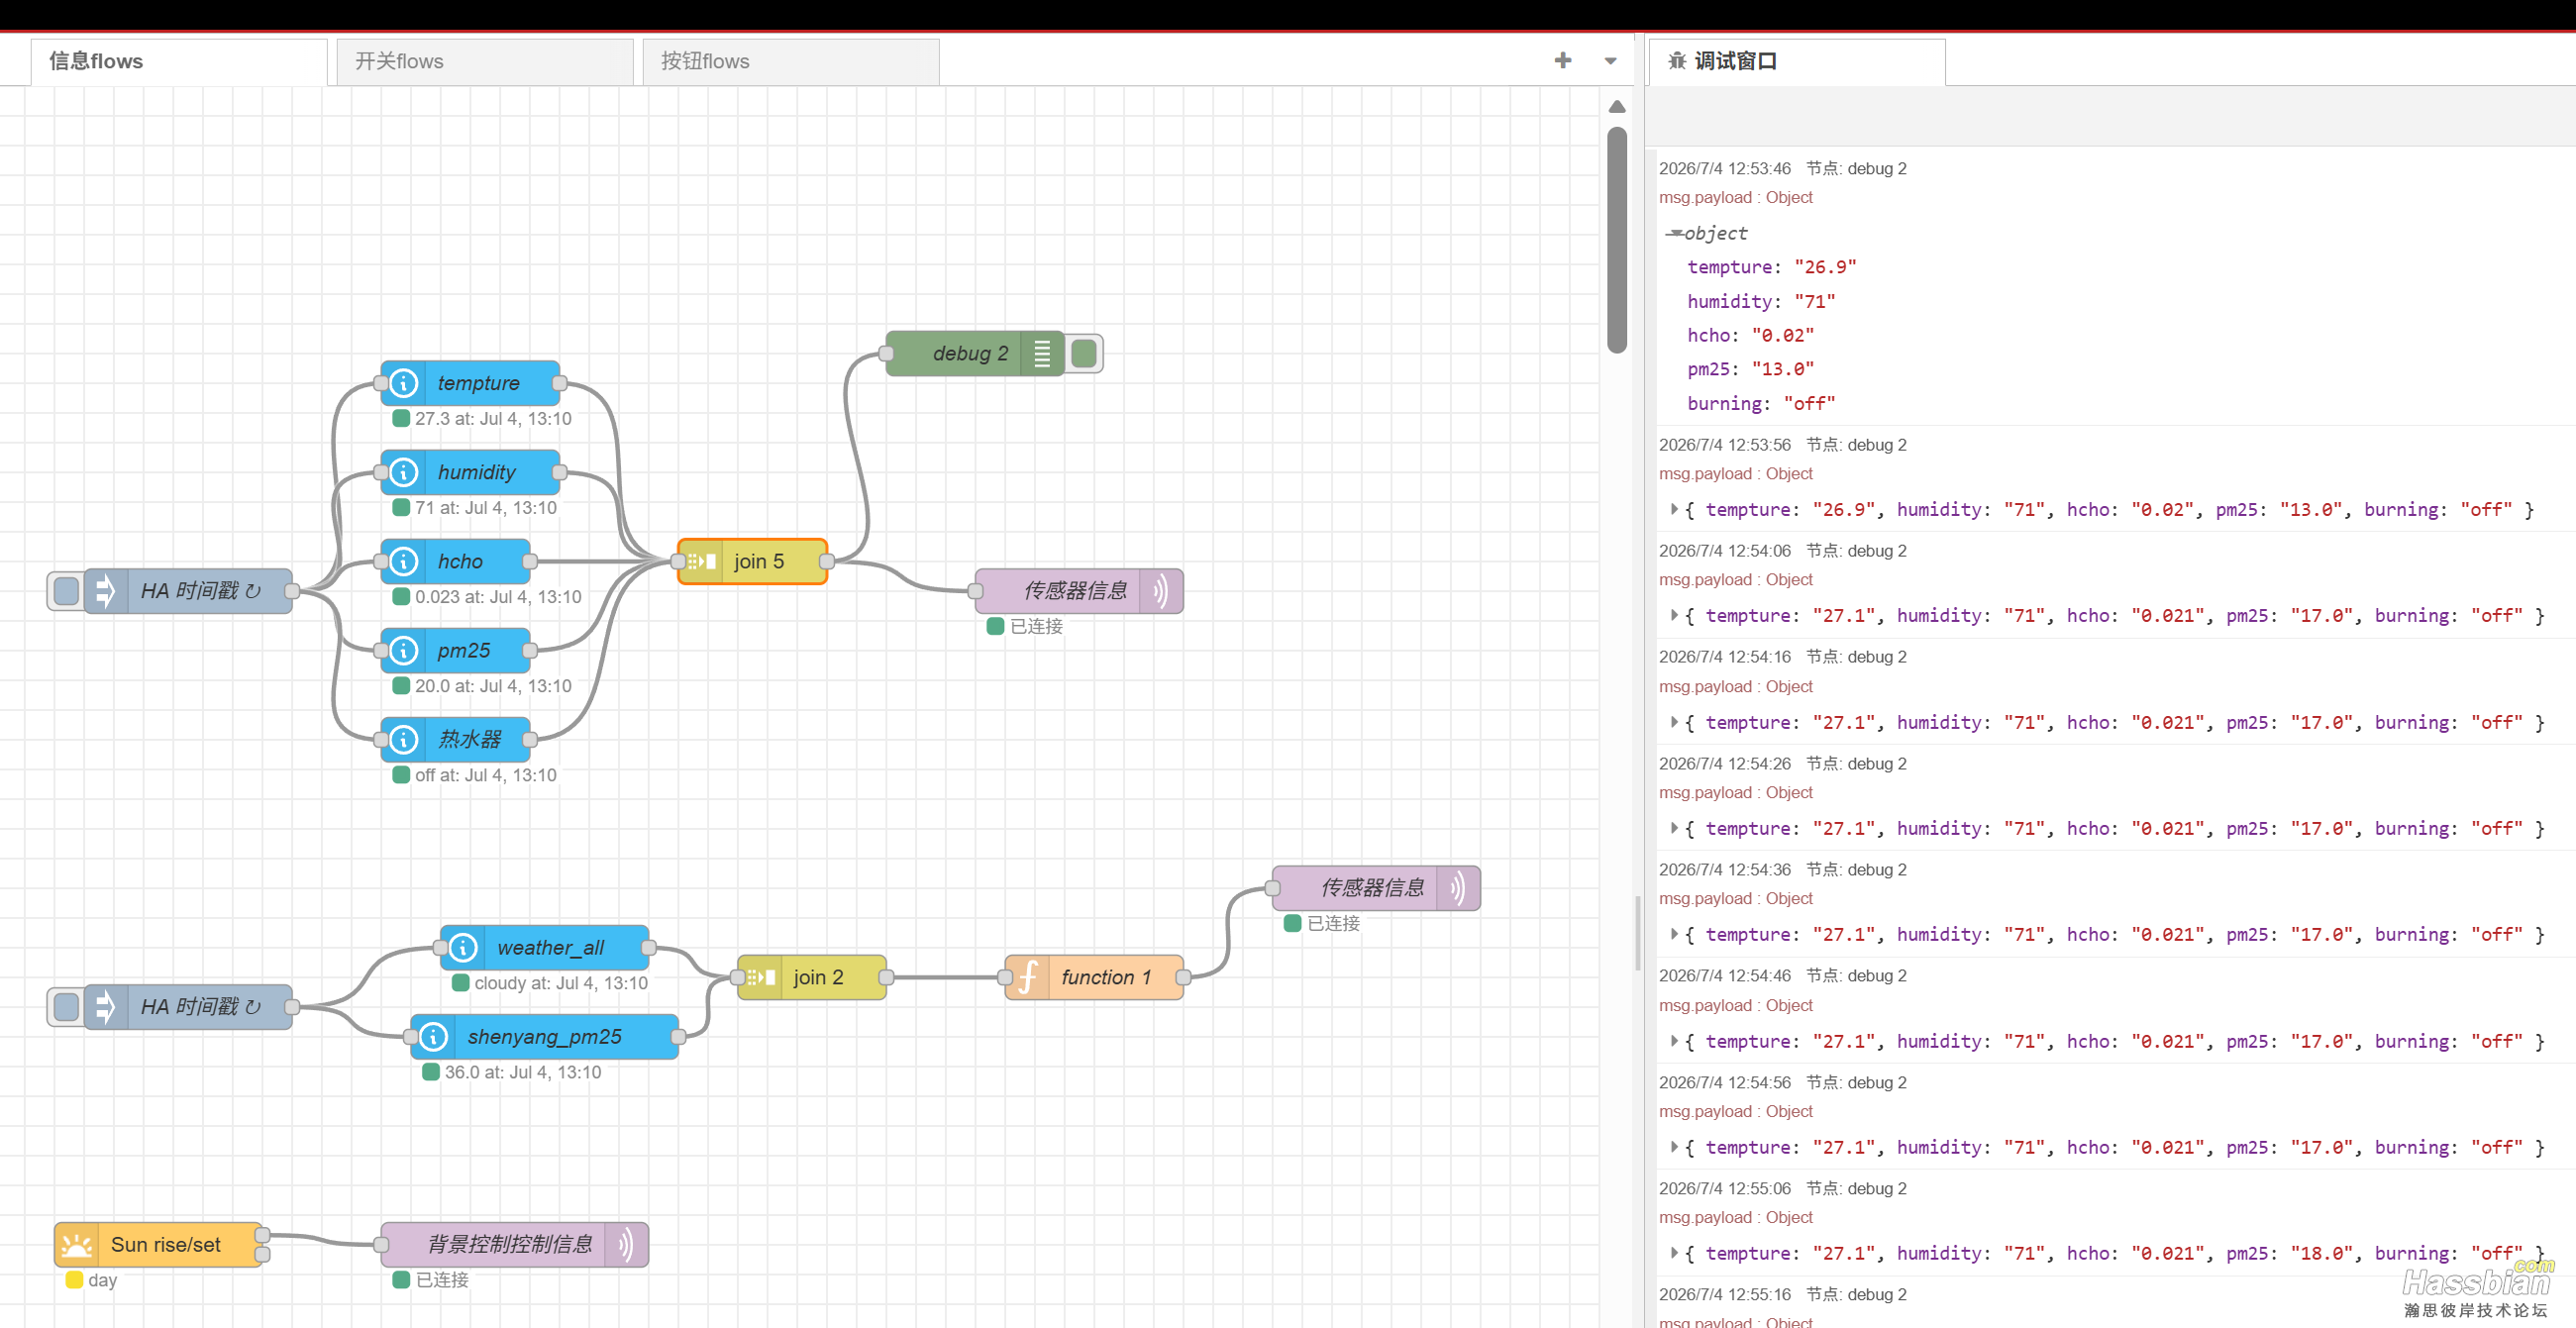Image resolution: width=2576 pixels, height=1328 pixels.
Task: Click the function 1 node icon
Action: pyautogui.click(x=1028, y=977)
